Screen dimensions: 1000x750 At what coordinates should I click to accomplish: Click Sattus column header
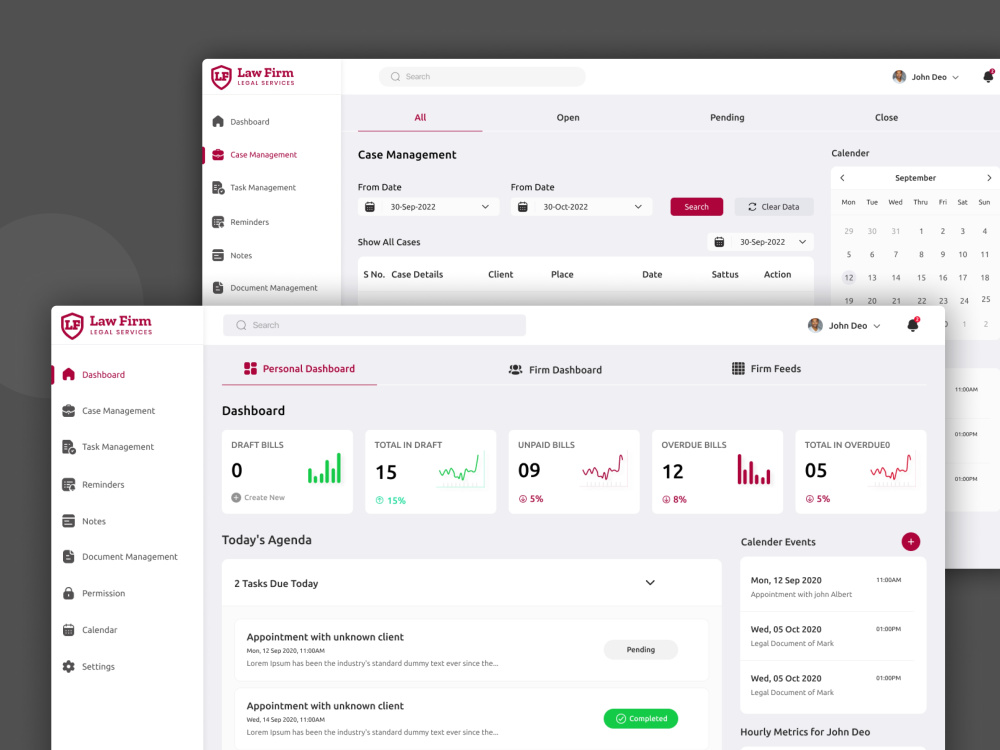[x=725, y=274]
